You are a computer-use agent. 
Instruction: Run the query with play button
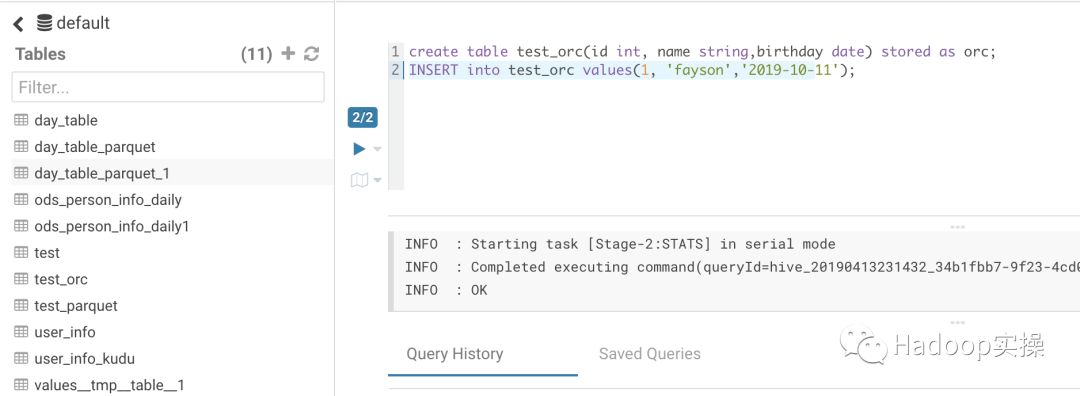[x=359, y=149]
